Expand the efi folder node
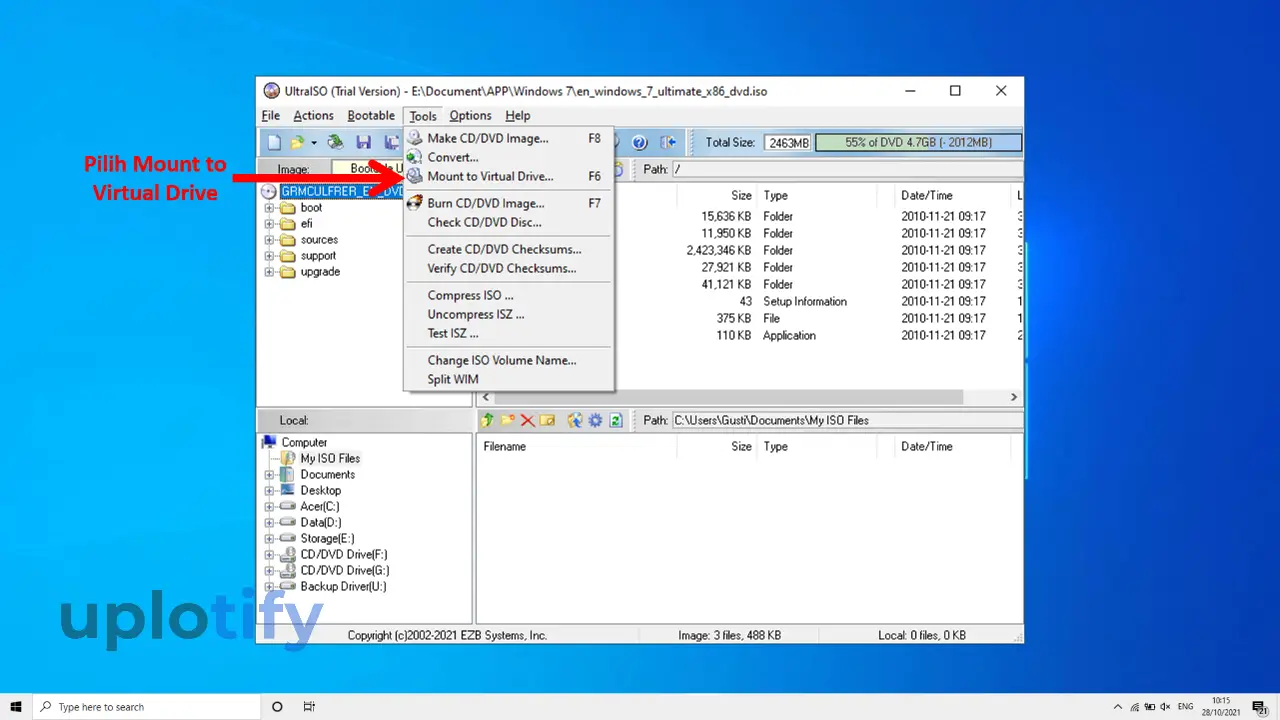The image size is (1280, 720). click(269, 224)
